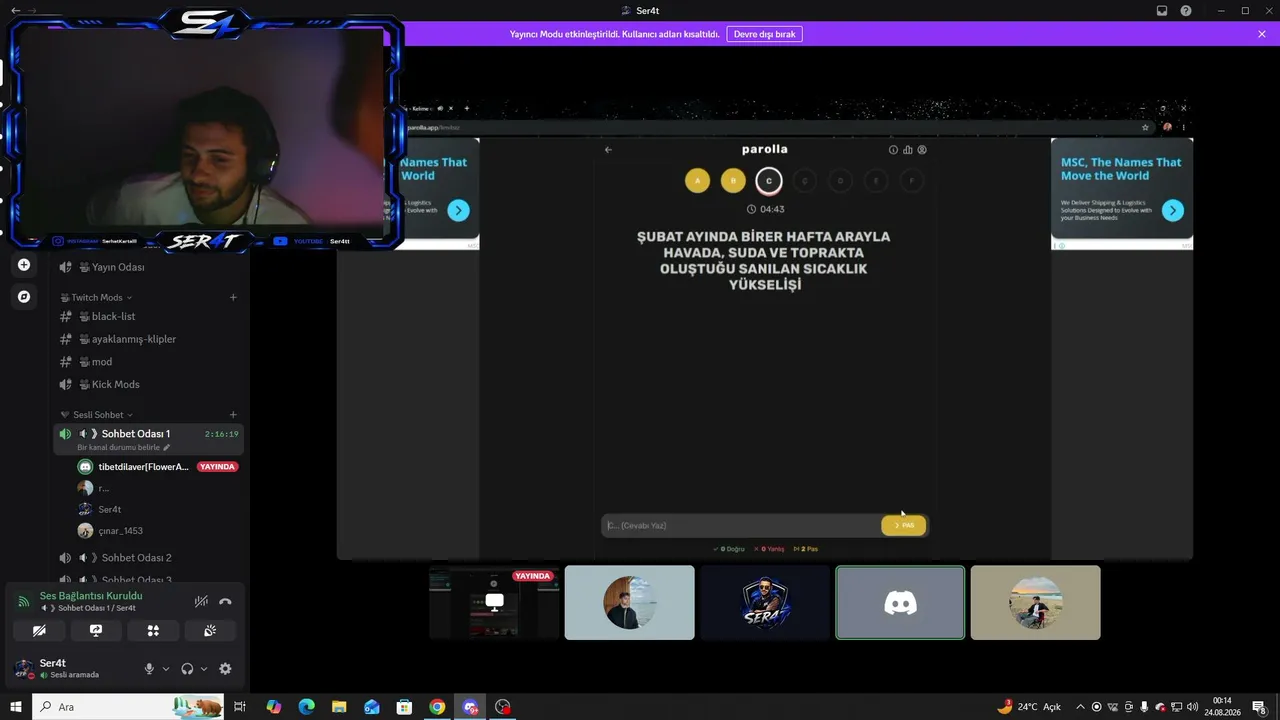Open screen share button in voice panel
Viewport: 1280px width, 720px height.
click(96, 631)
